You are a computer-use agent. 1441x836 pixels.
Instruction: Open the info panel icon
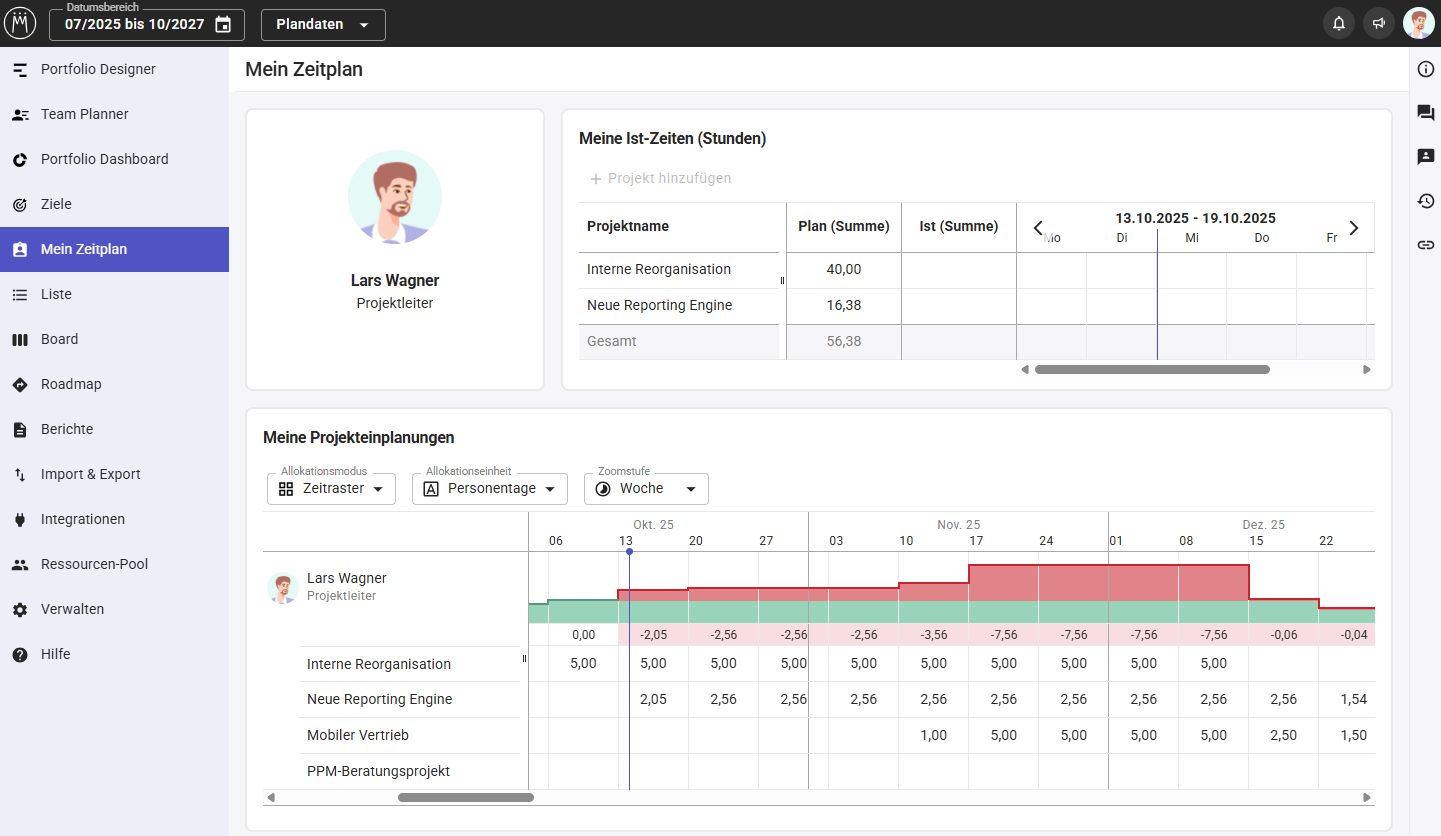pos(1426,69)
